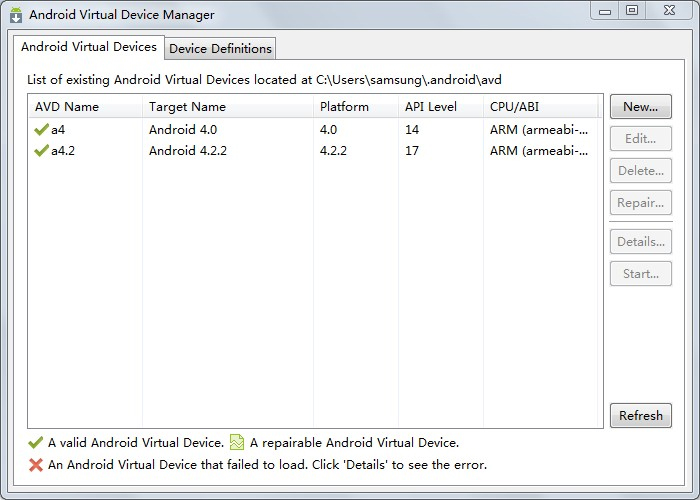
Task: Maximize the Android Virtual Device Manager window
Action: click(632, 11)
